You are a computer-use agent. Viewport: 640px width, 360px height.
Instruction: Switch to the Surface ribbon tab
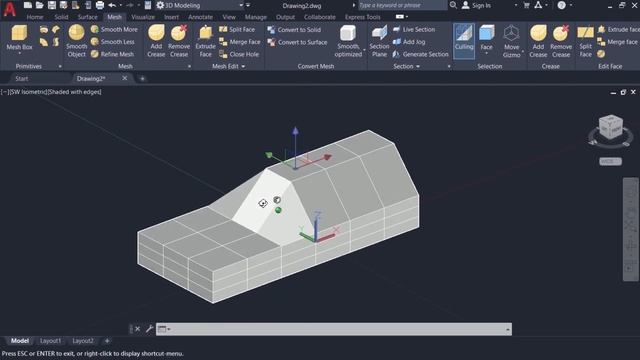click(x=87, y=17)
